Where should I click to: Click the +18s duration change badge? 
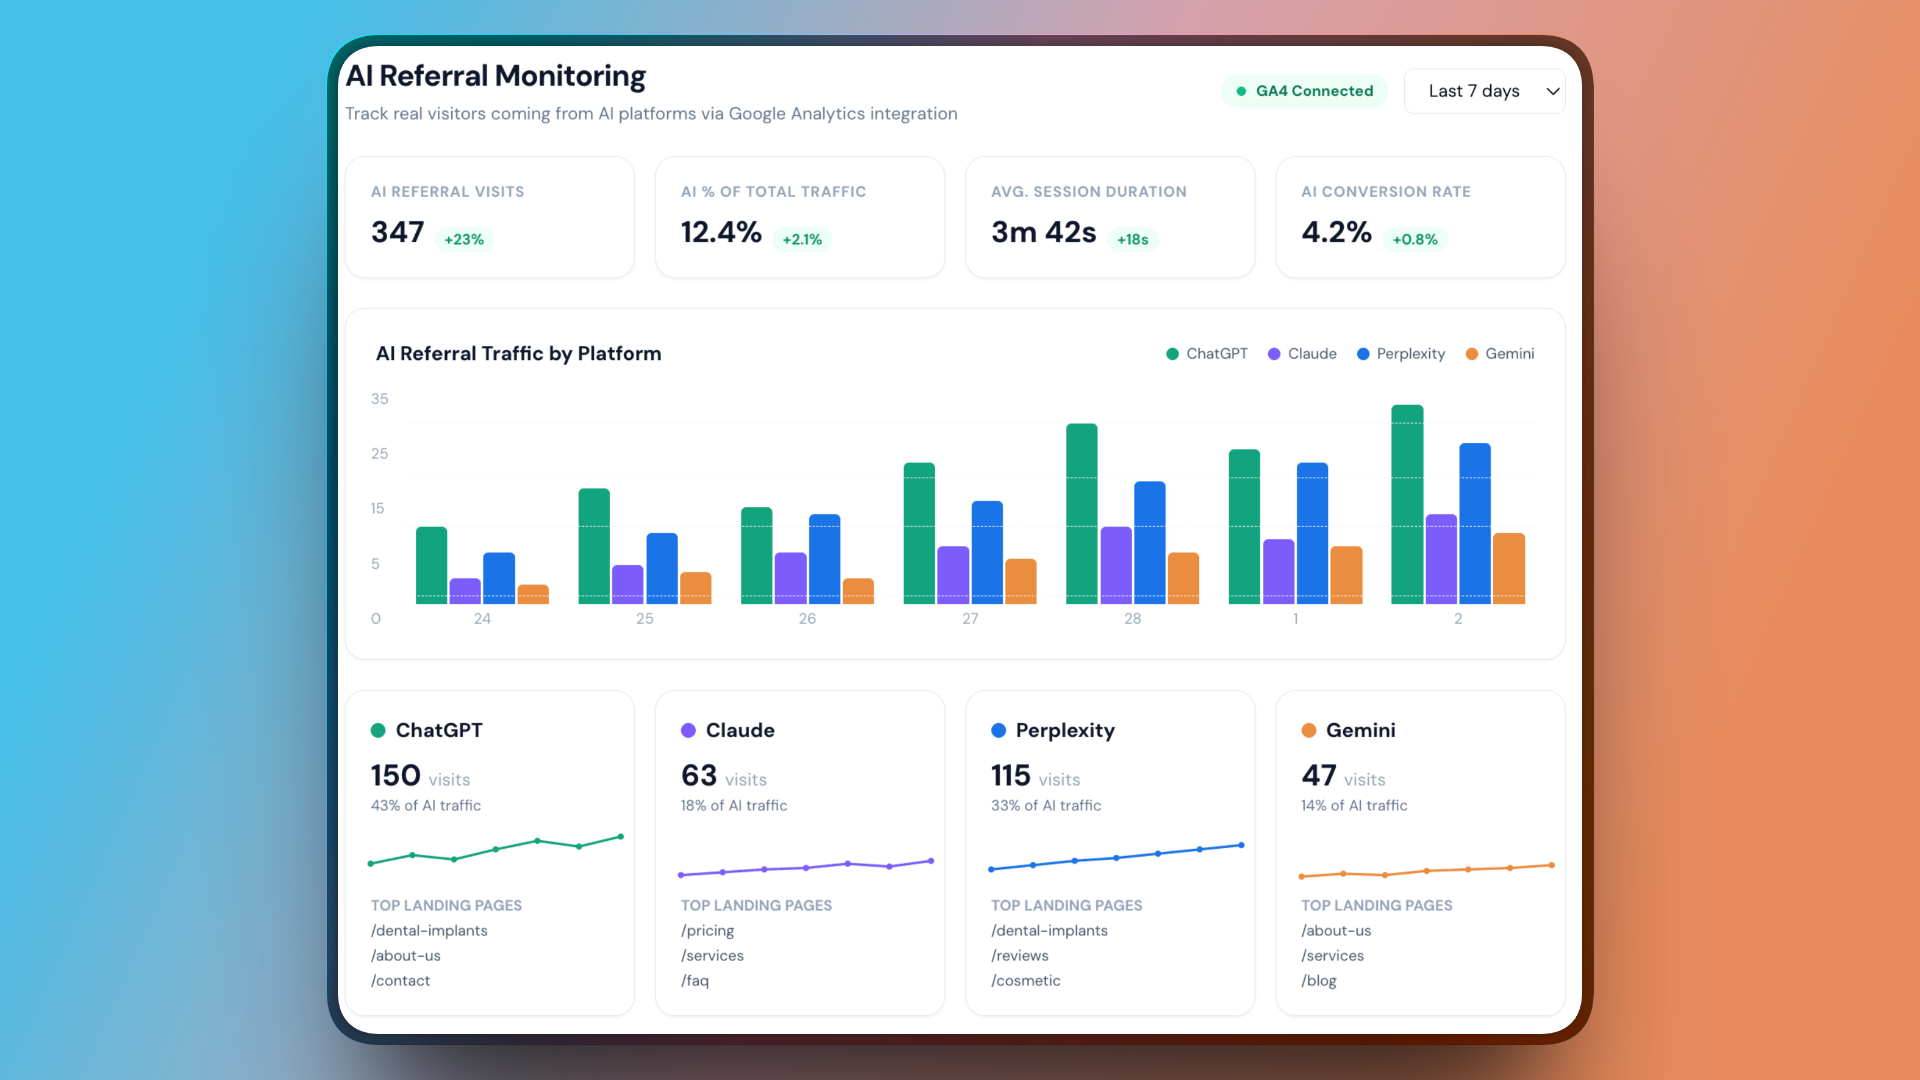1132,240
